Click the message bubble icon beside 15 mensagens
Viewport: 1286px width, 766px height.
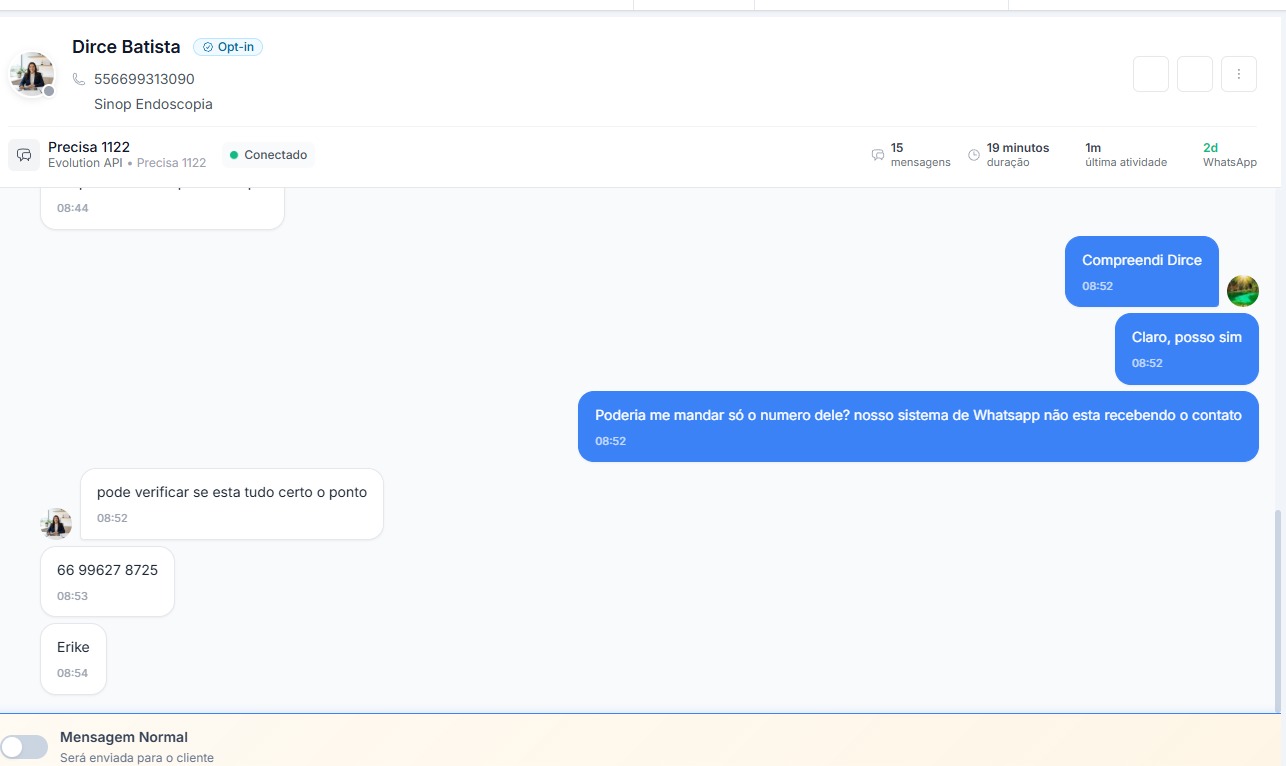click(x=878, y=155)
